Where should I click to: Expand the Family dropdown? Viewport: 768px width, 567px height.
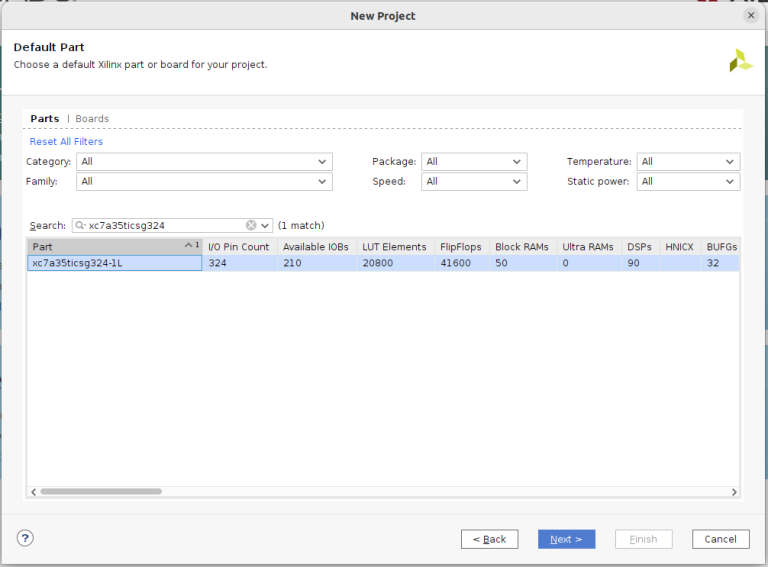tap(204, 182)
